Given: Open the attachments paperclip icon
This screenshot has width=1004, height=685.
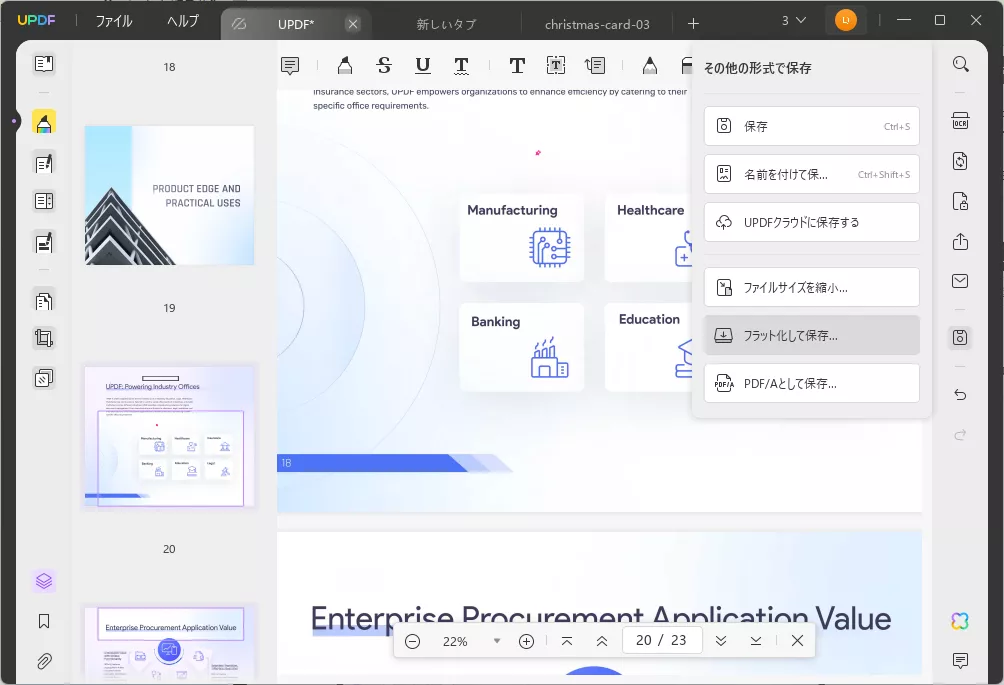Looking at the screenshot, I should pyautogui.click(x=44, y=661).
